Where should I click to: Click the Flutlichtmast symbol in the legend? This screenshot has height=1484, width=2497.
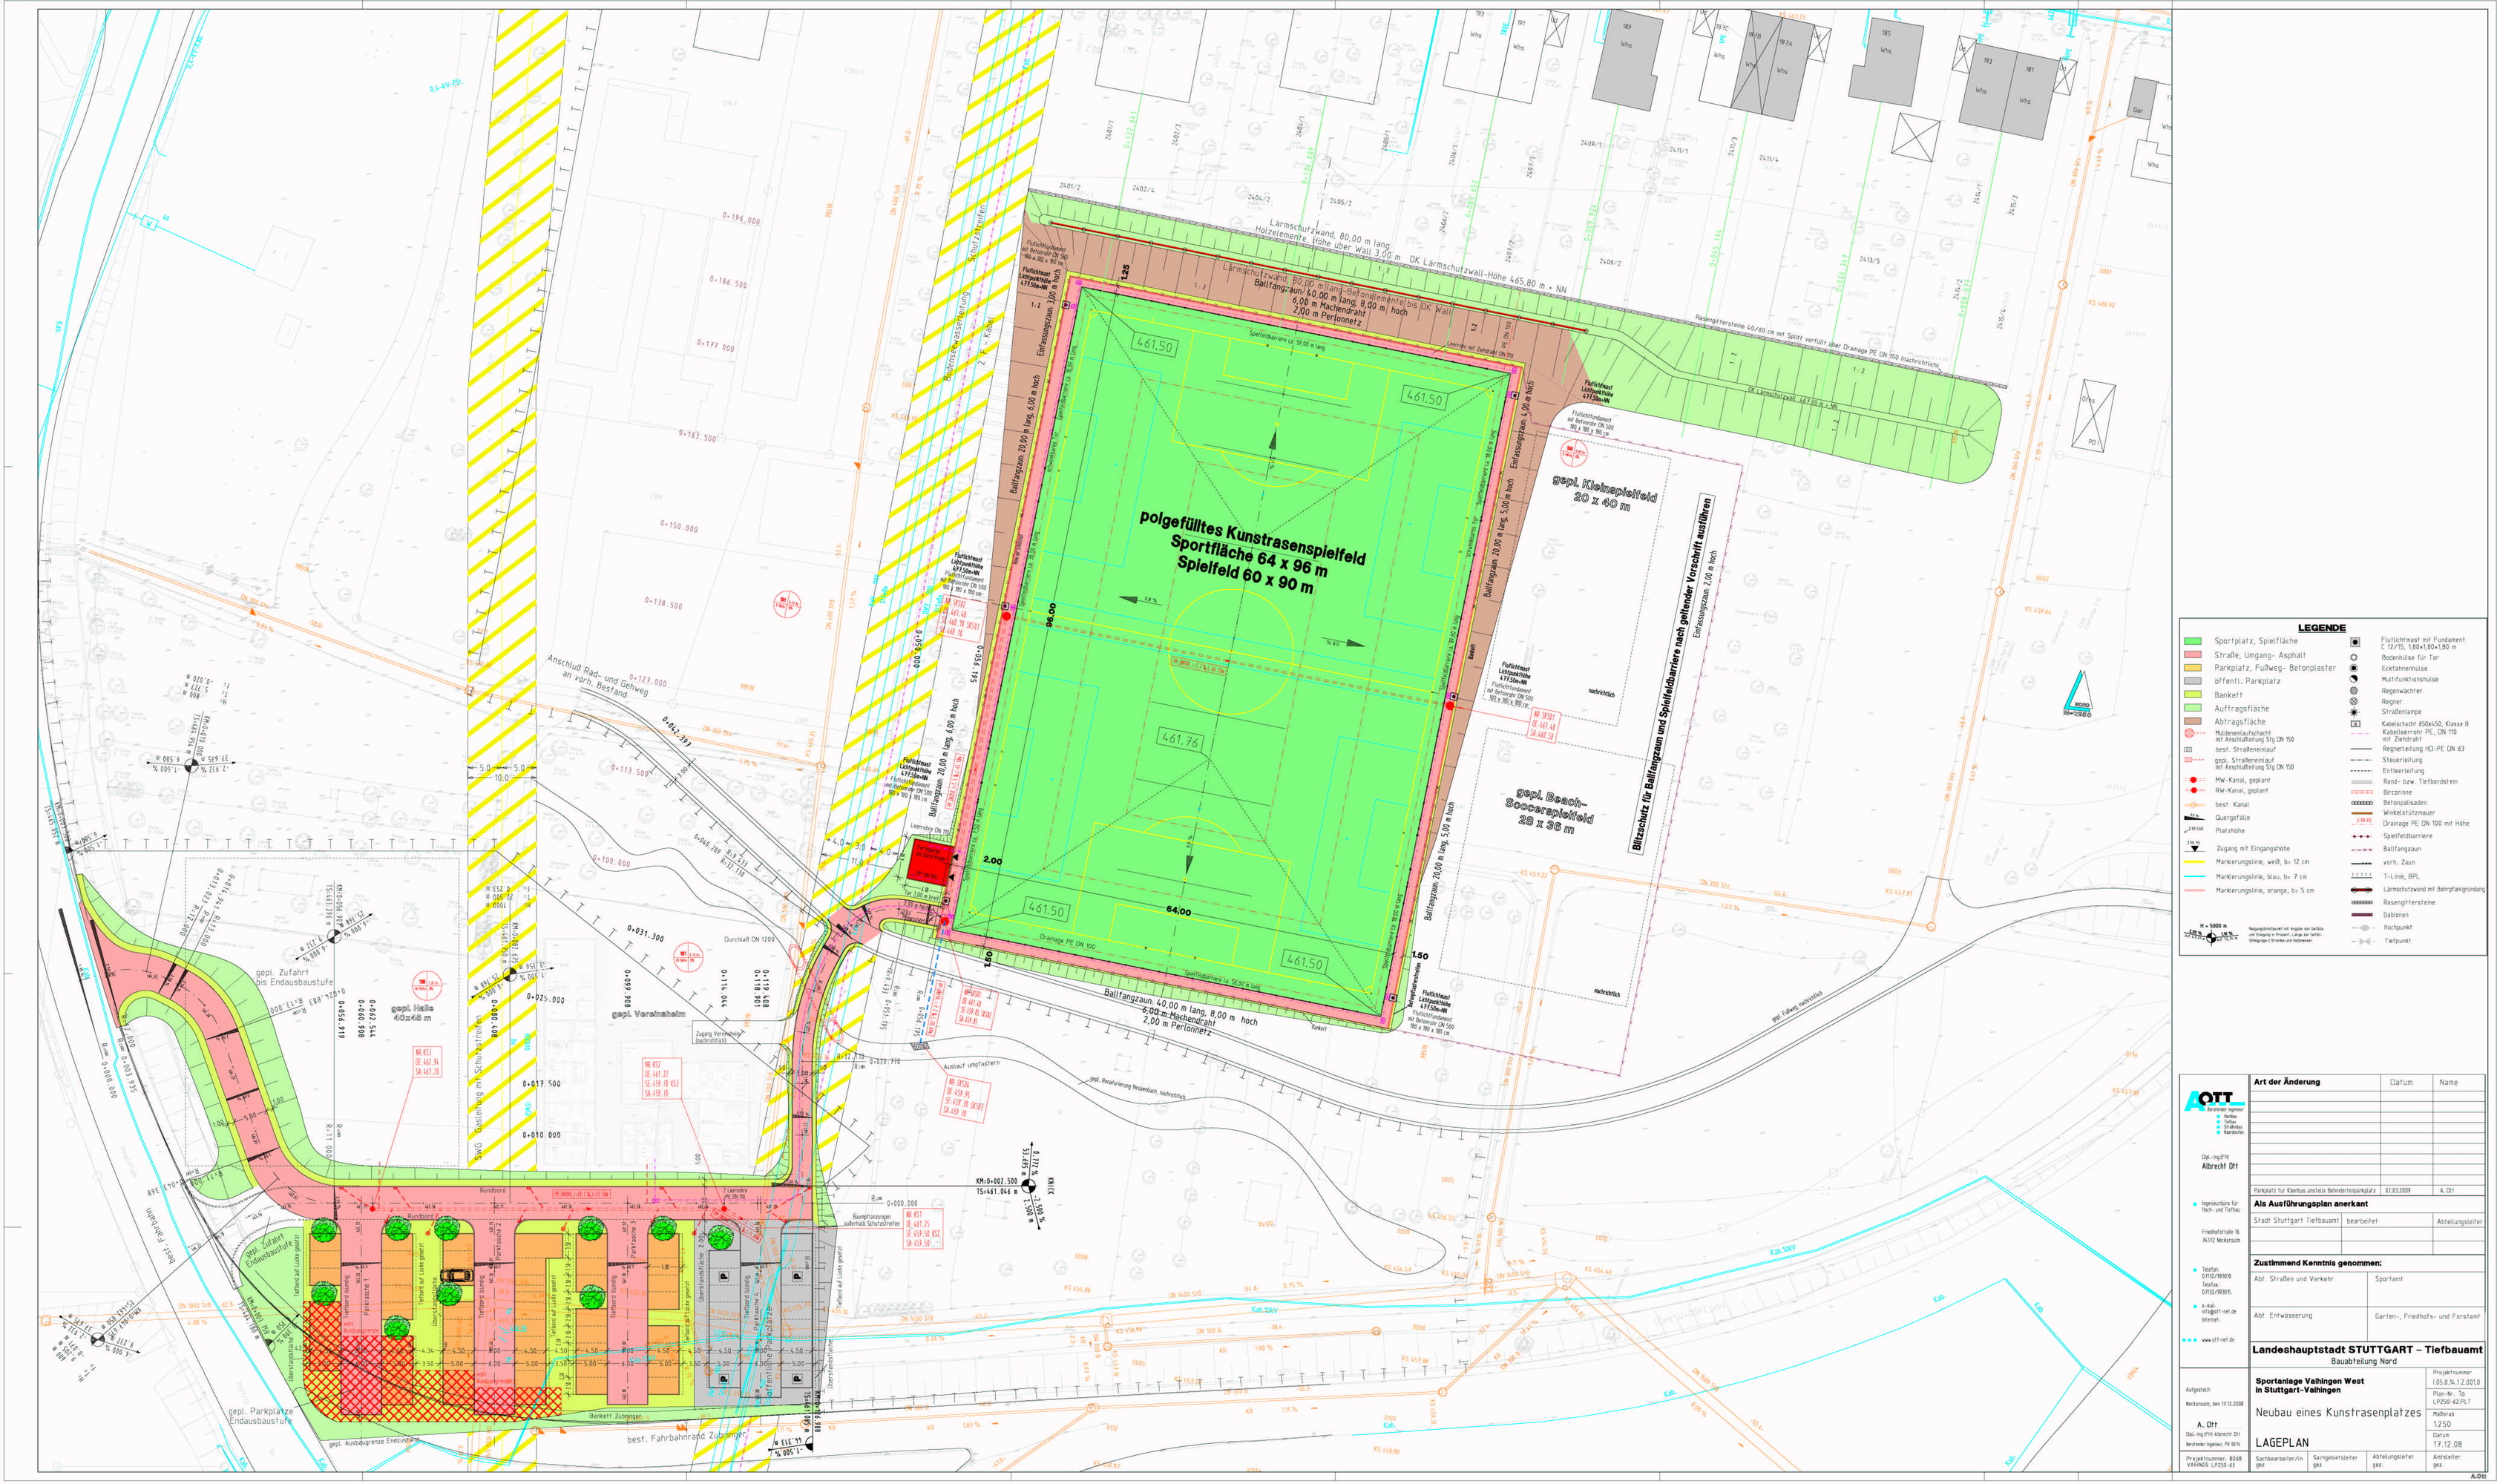[x=2355, y=643]
